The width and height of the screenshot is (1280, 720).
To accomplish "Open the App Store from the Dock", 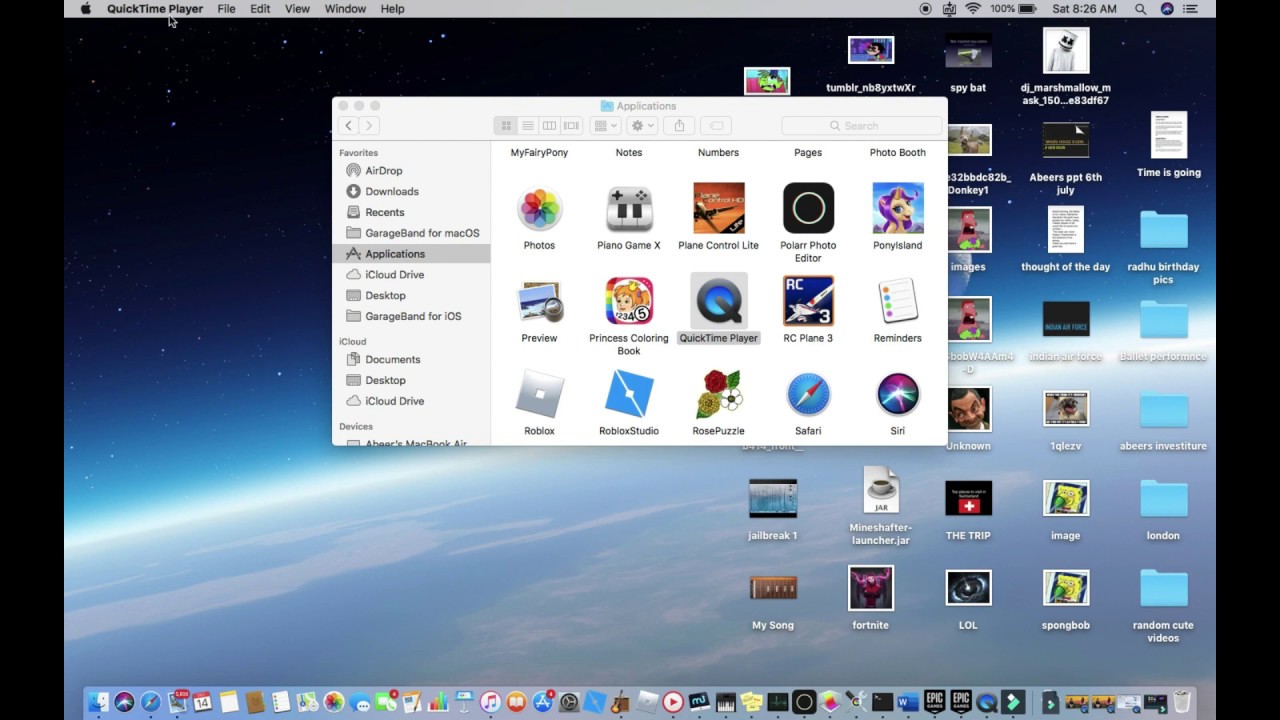I will (x=543, y=702).
